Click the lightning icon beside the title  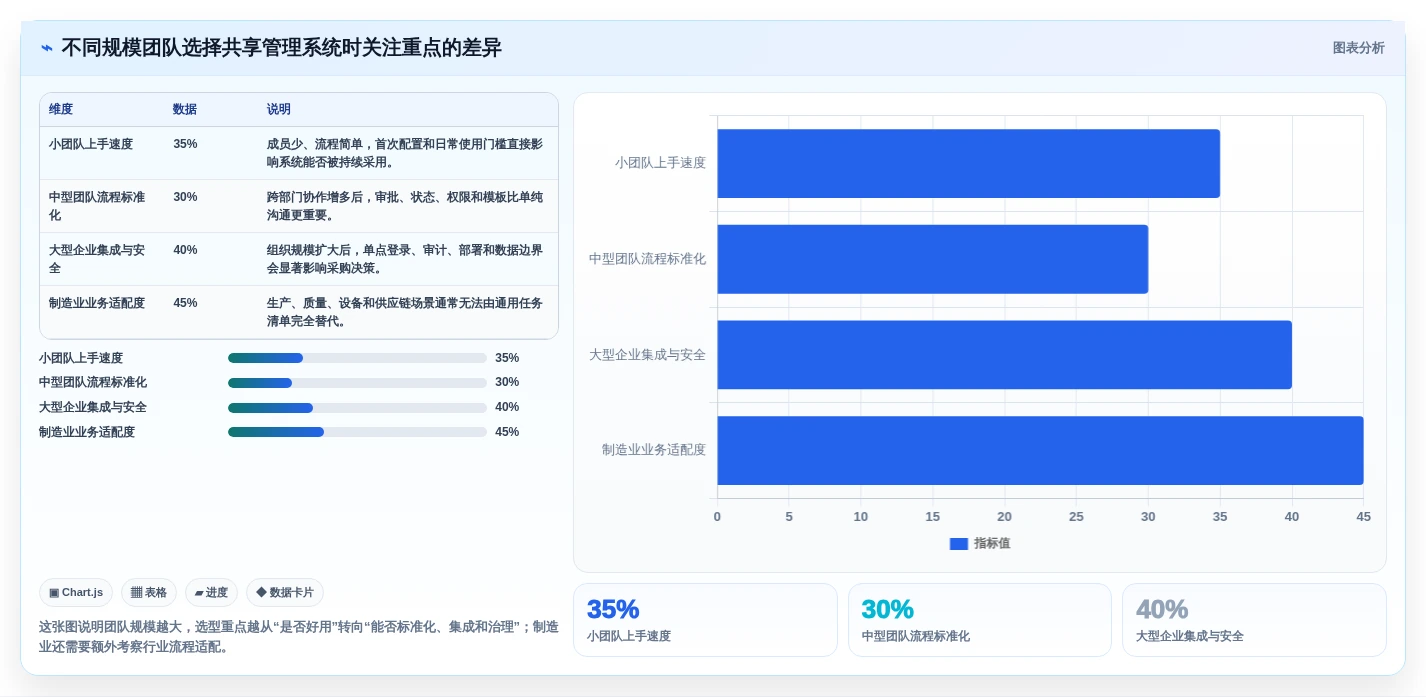pyautogui.click(x=47, y=48)
